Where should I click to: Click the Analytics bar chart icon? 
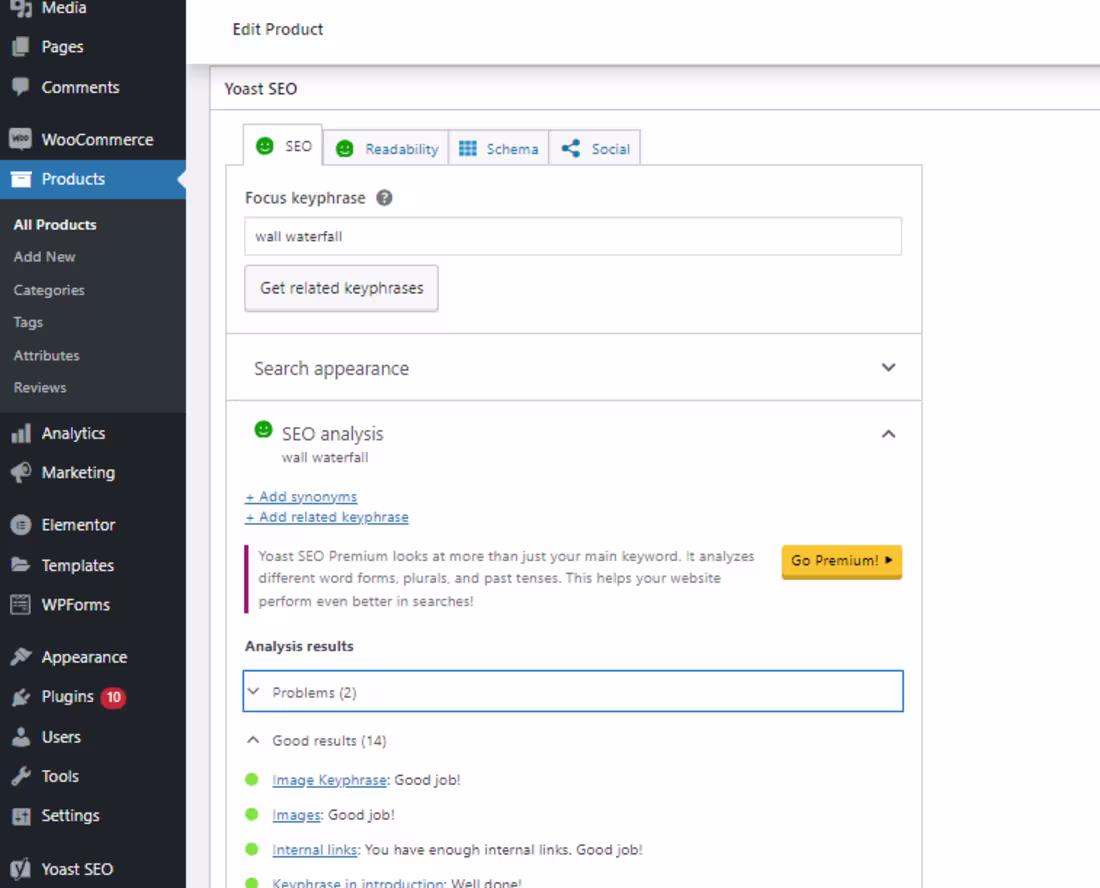[x=21, y=433]
